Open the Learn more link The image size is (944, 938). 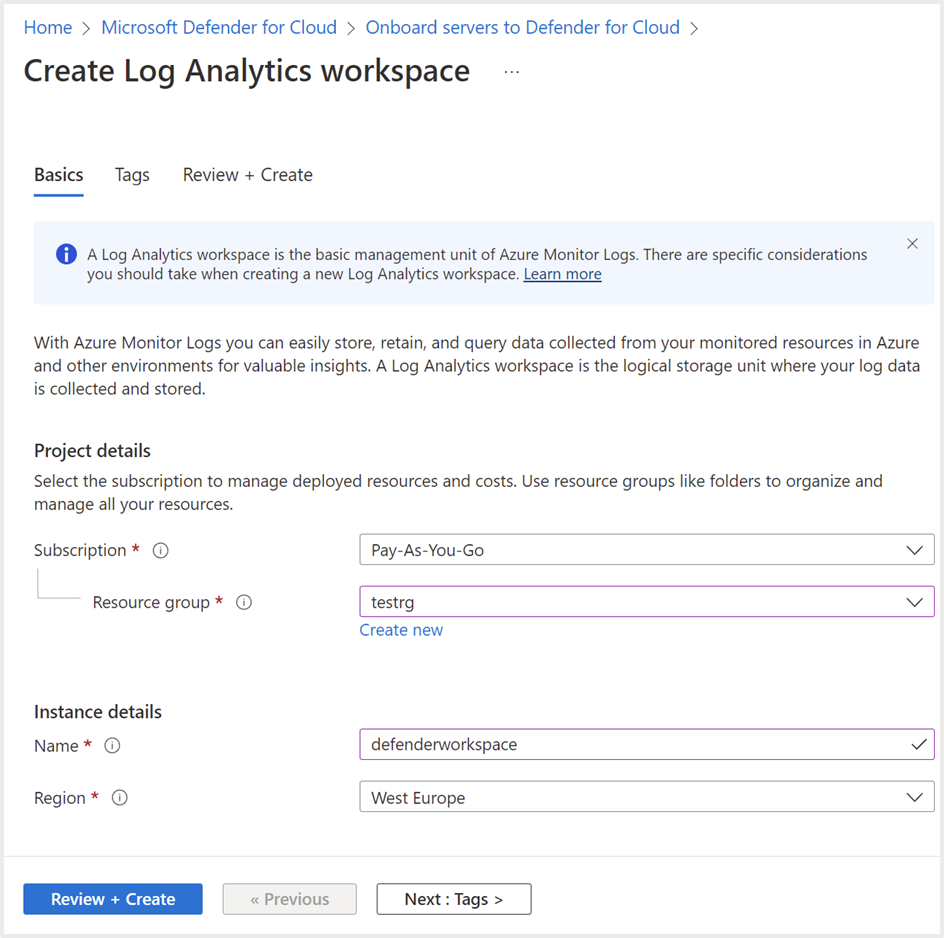click(562, 274)
